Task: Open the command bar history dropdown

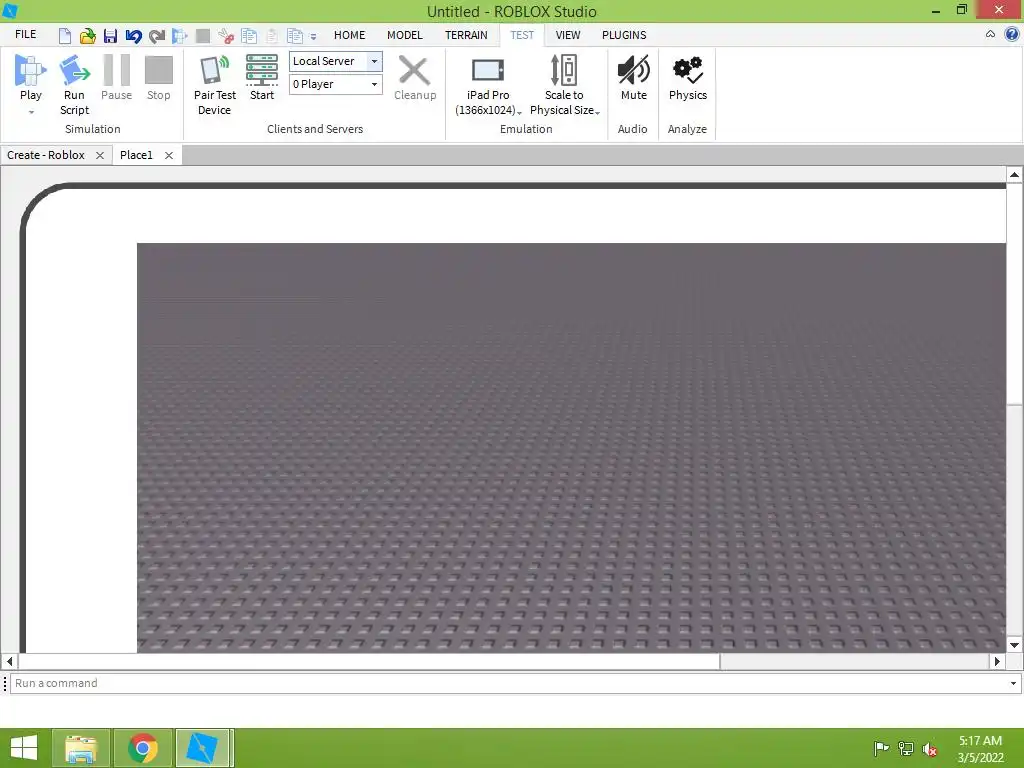Action: (x=1014, y=684)
